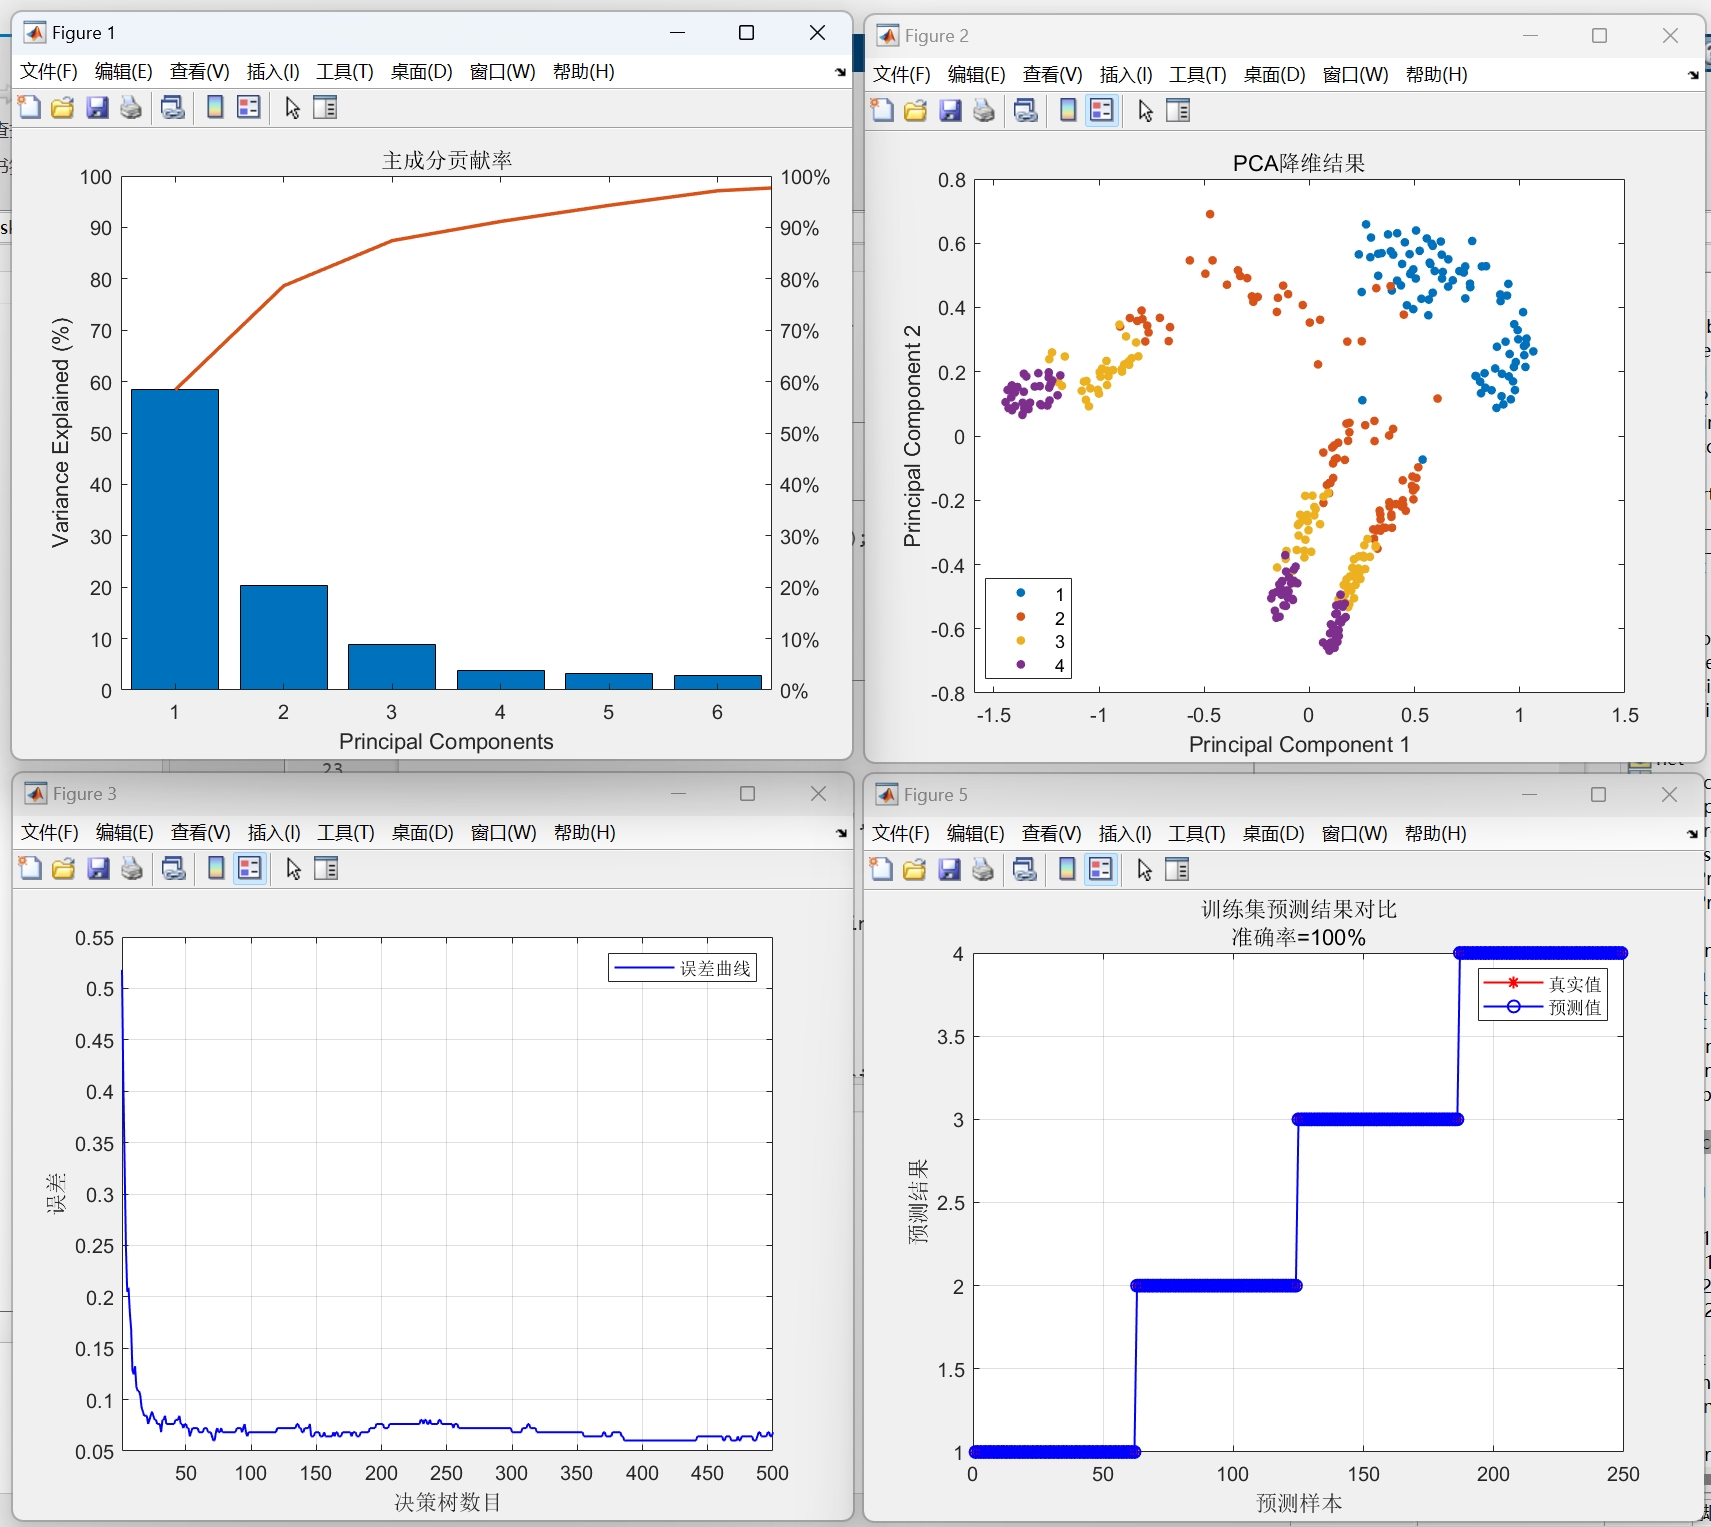This screenshot has width=1711, height=1527.
Task: Open 工具(T) menu in Figure 2
Action: (x=1198, y=75)
